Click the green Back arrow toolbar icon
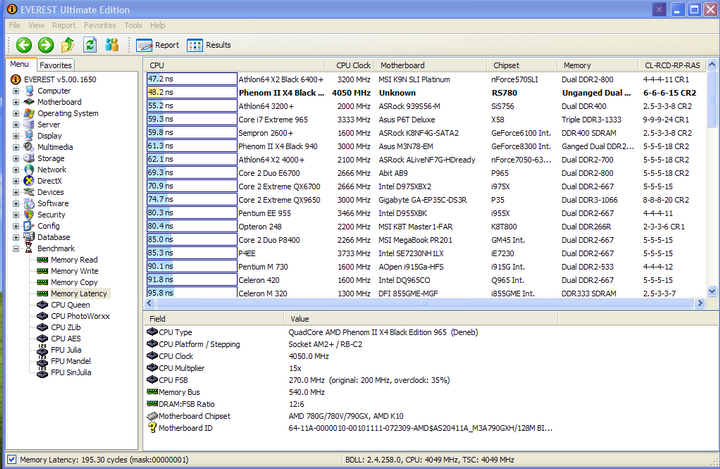This screenshot has height=469, width=720. 24,45
